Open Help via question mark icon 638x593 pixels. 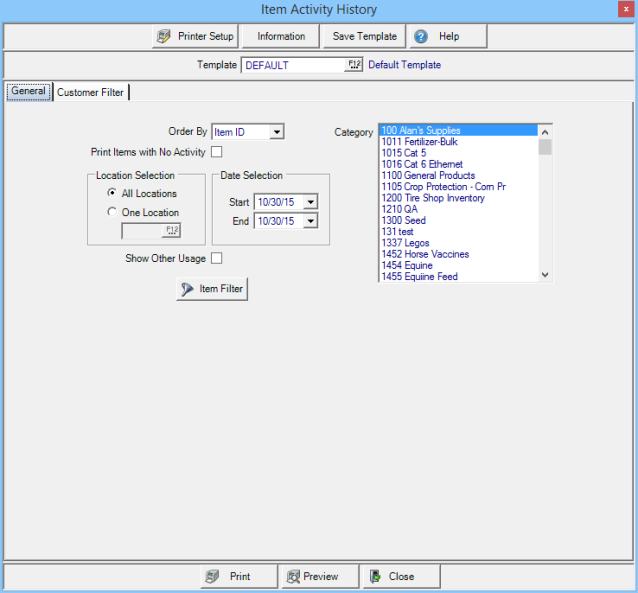(421, 36)
